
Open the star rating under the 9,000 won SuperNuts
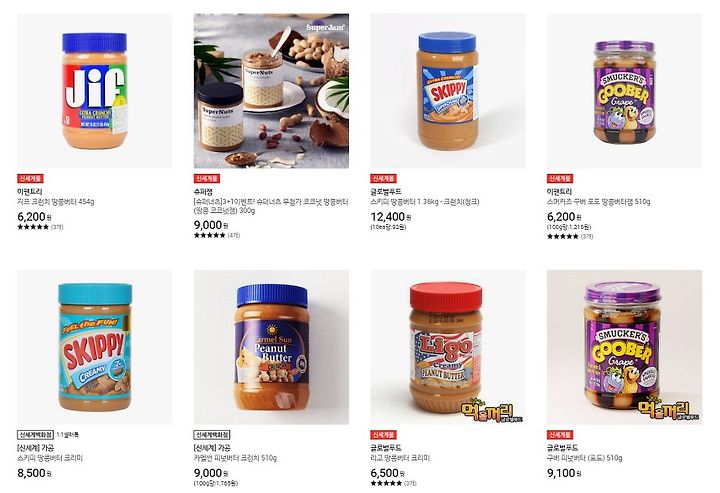217,235
